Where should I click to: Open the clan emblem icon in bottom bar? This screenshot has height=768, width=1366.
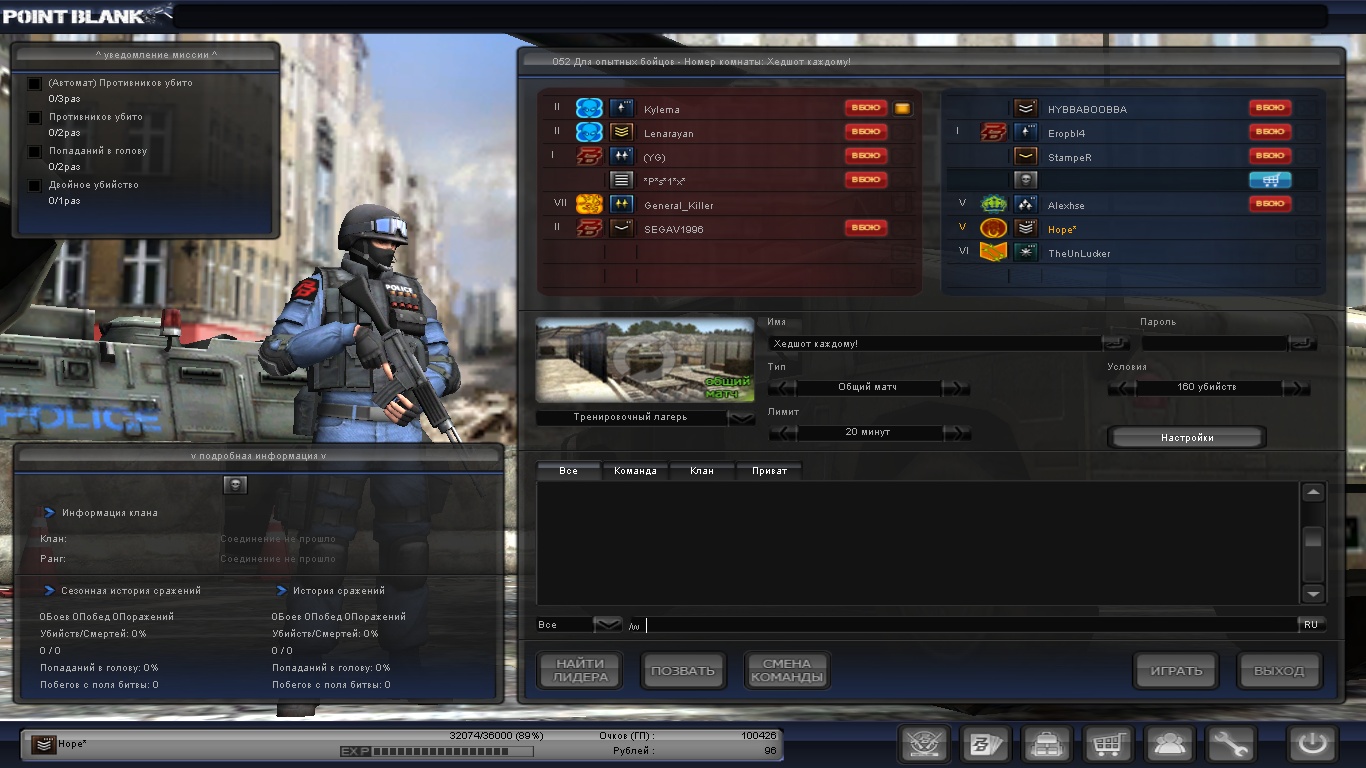[924, 745]
